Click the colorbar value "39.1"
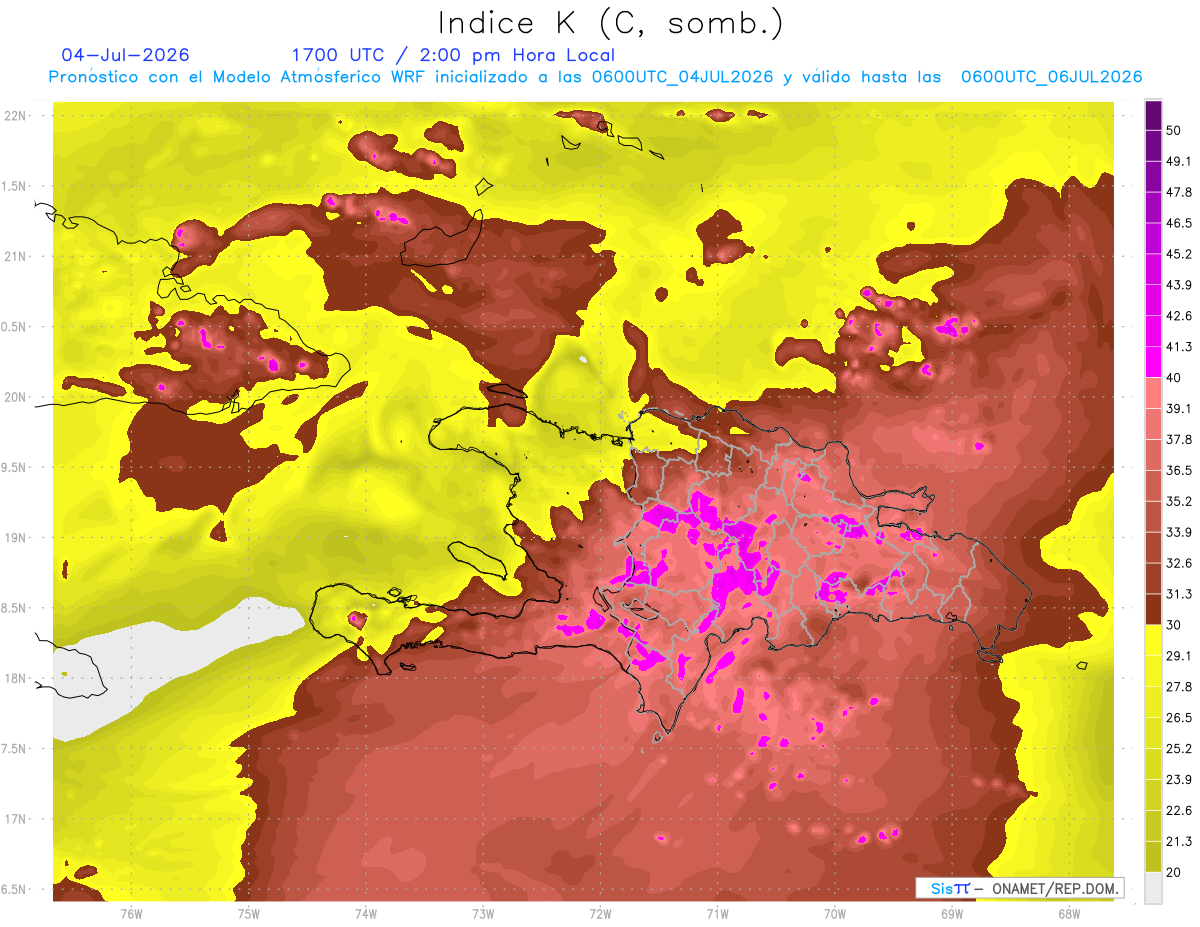Image resolution: width=1200 pixels, height=927 pixels. (x=1179, y=408)
